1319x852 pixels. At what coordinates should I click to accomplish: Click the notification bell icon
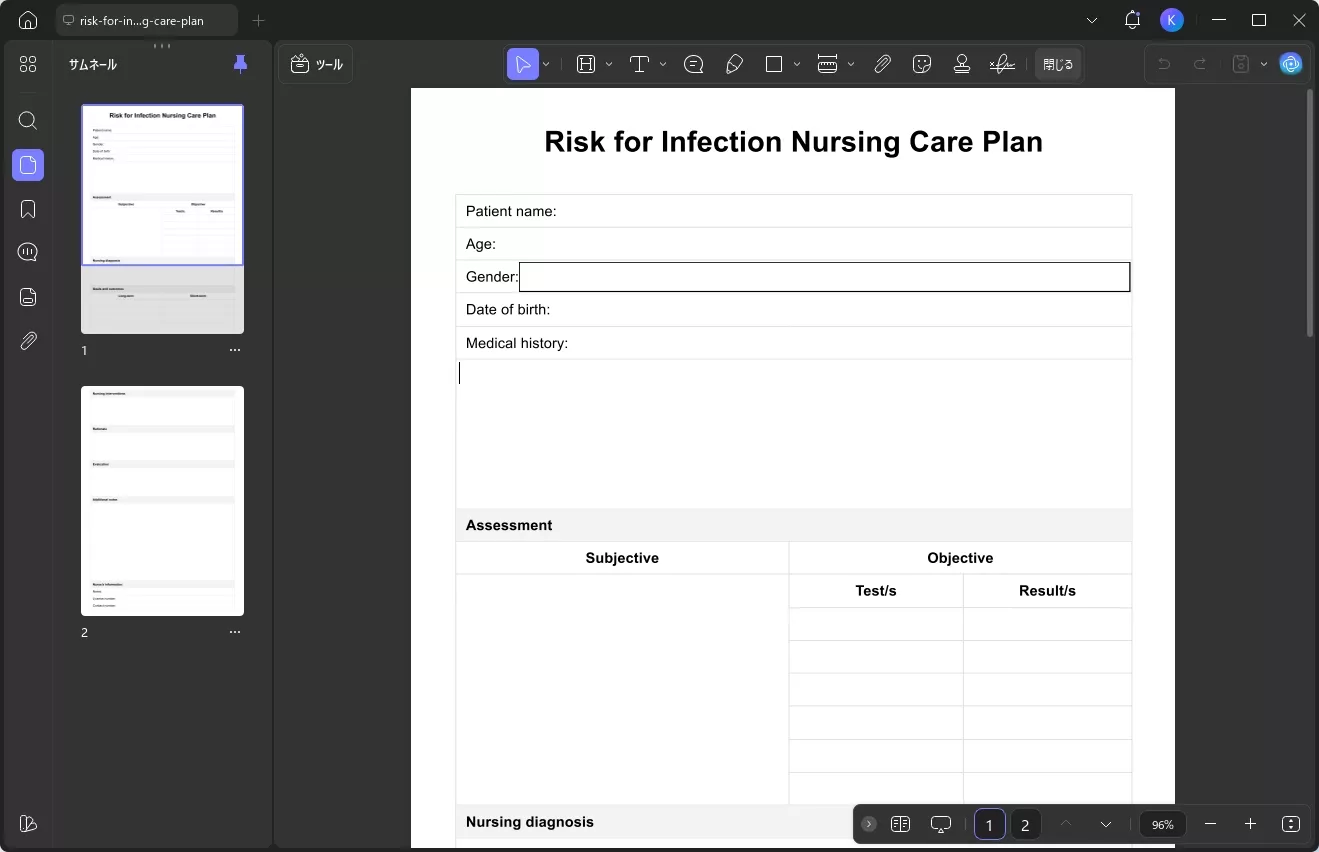point(1132,20)
